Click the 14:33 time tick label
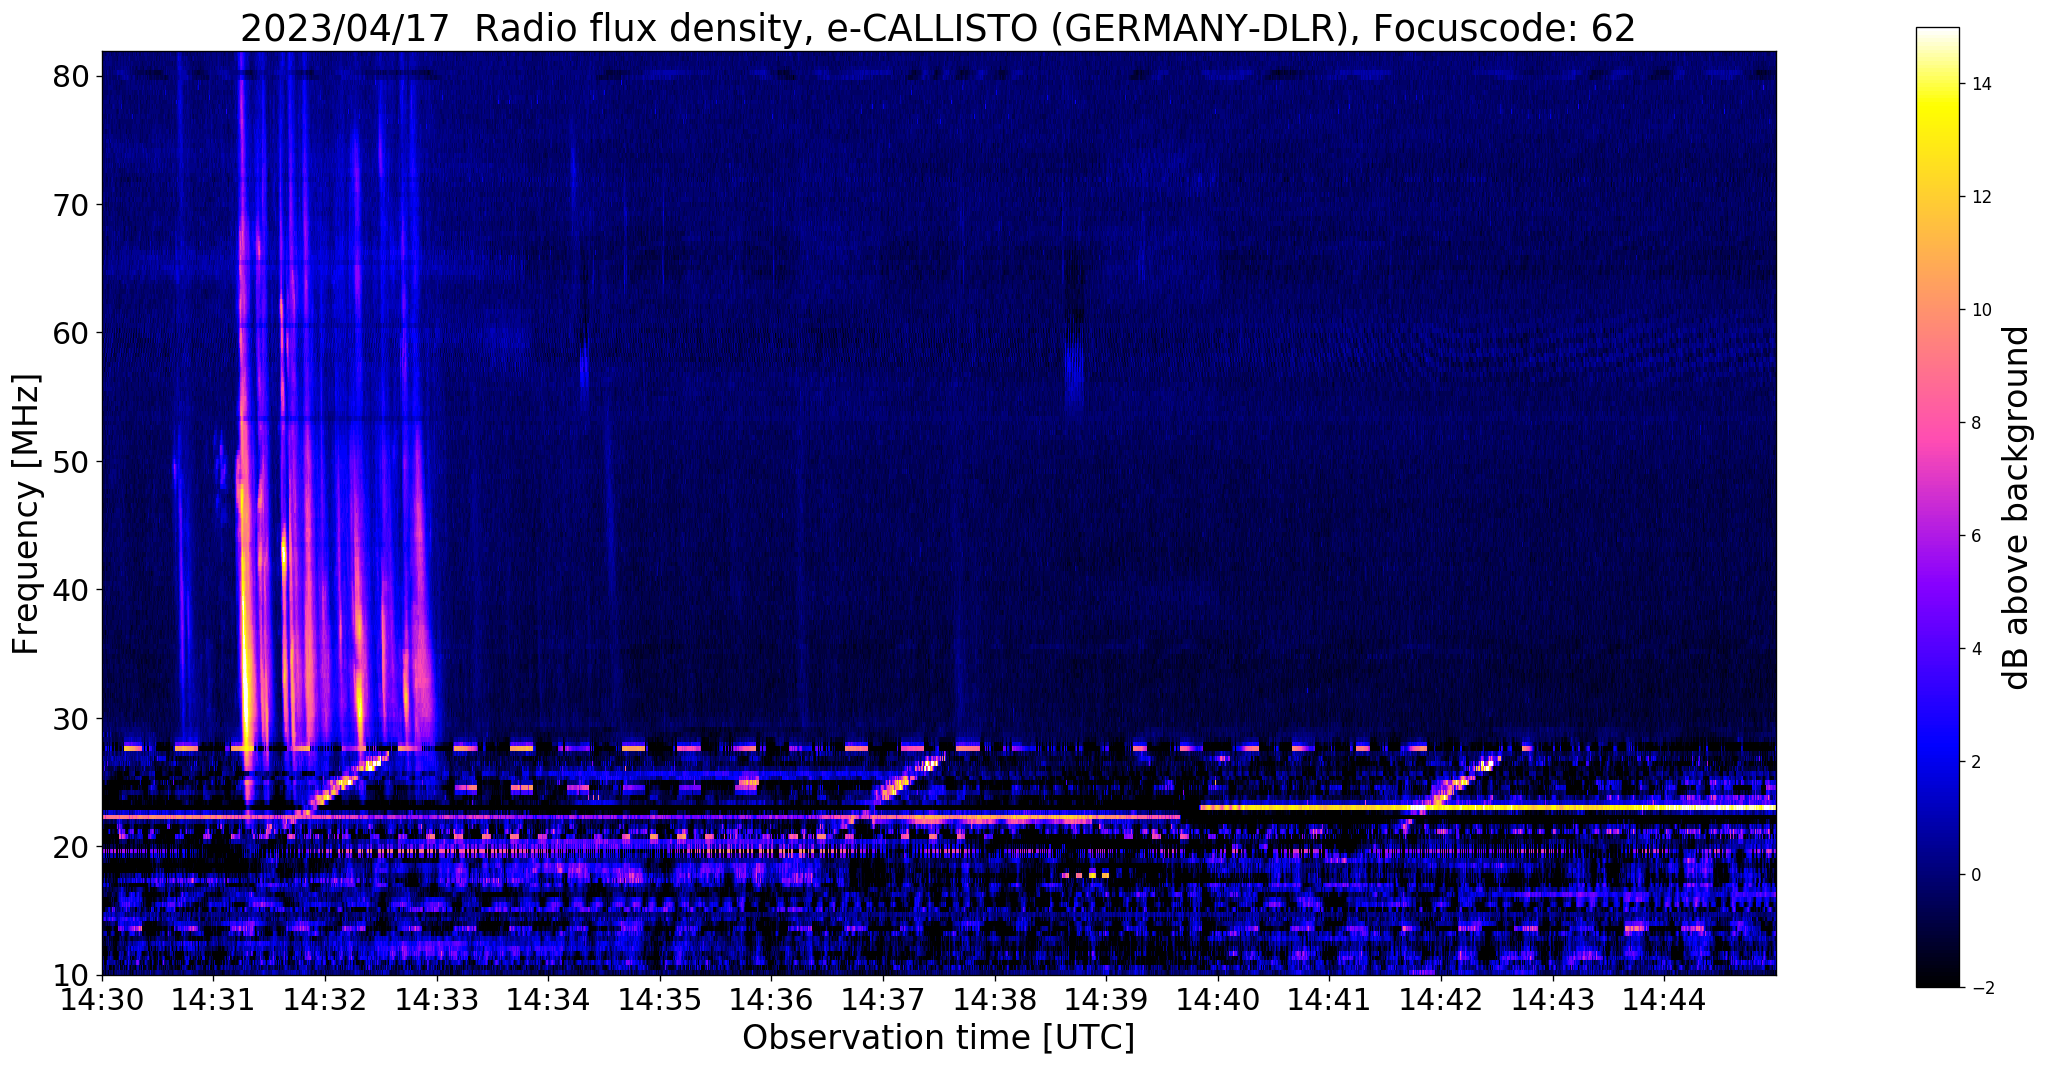 437,1000
